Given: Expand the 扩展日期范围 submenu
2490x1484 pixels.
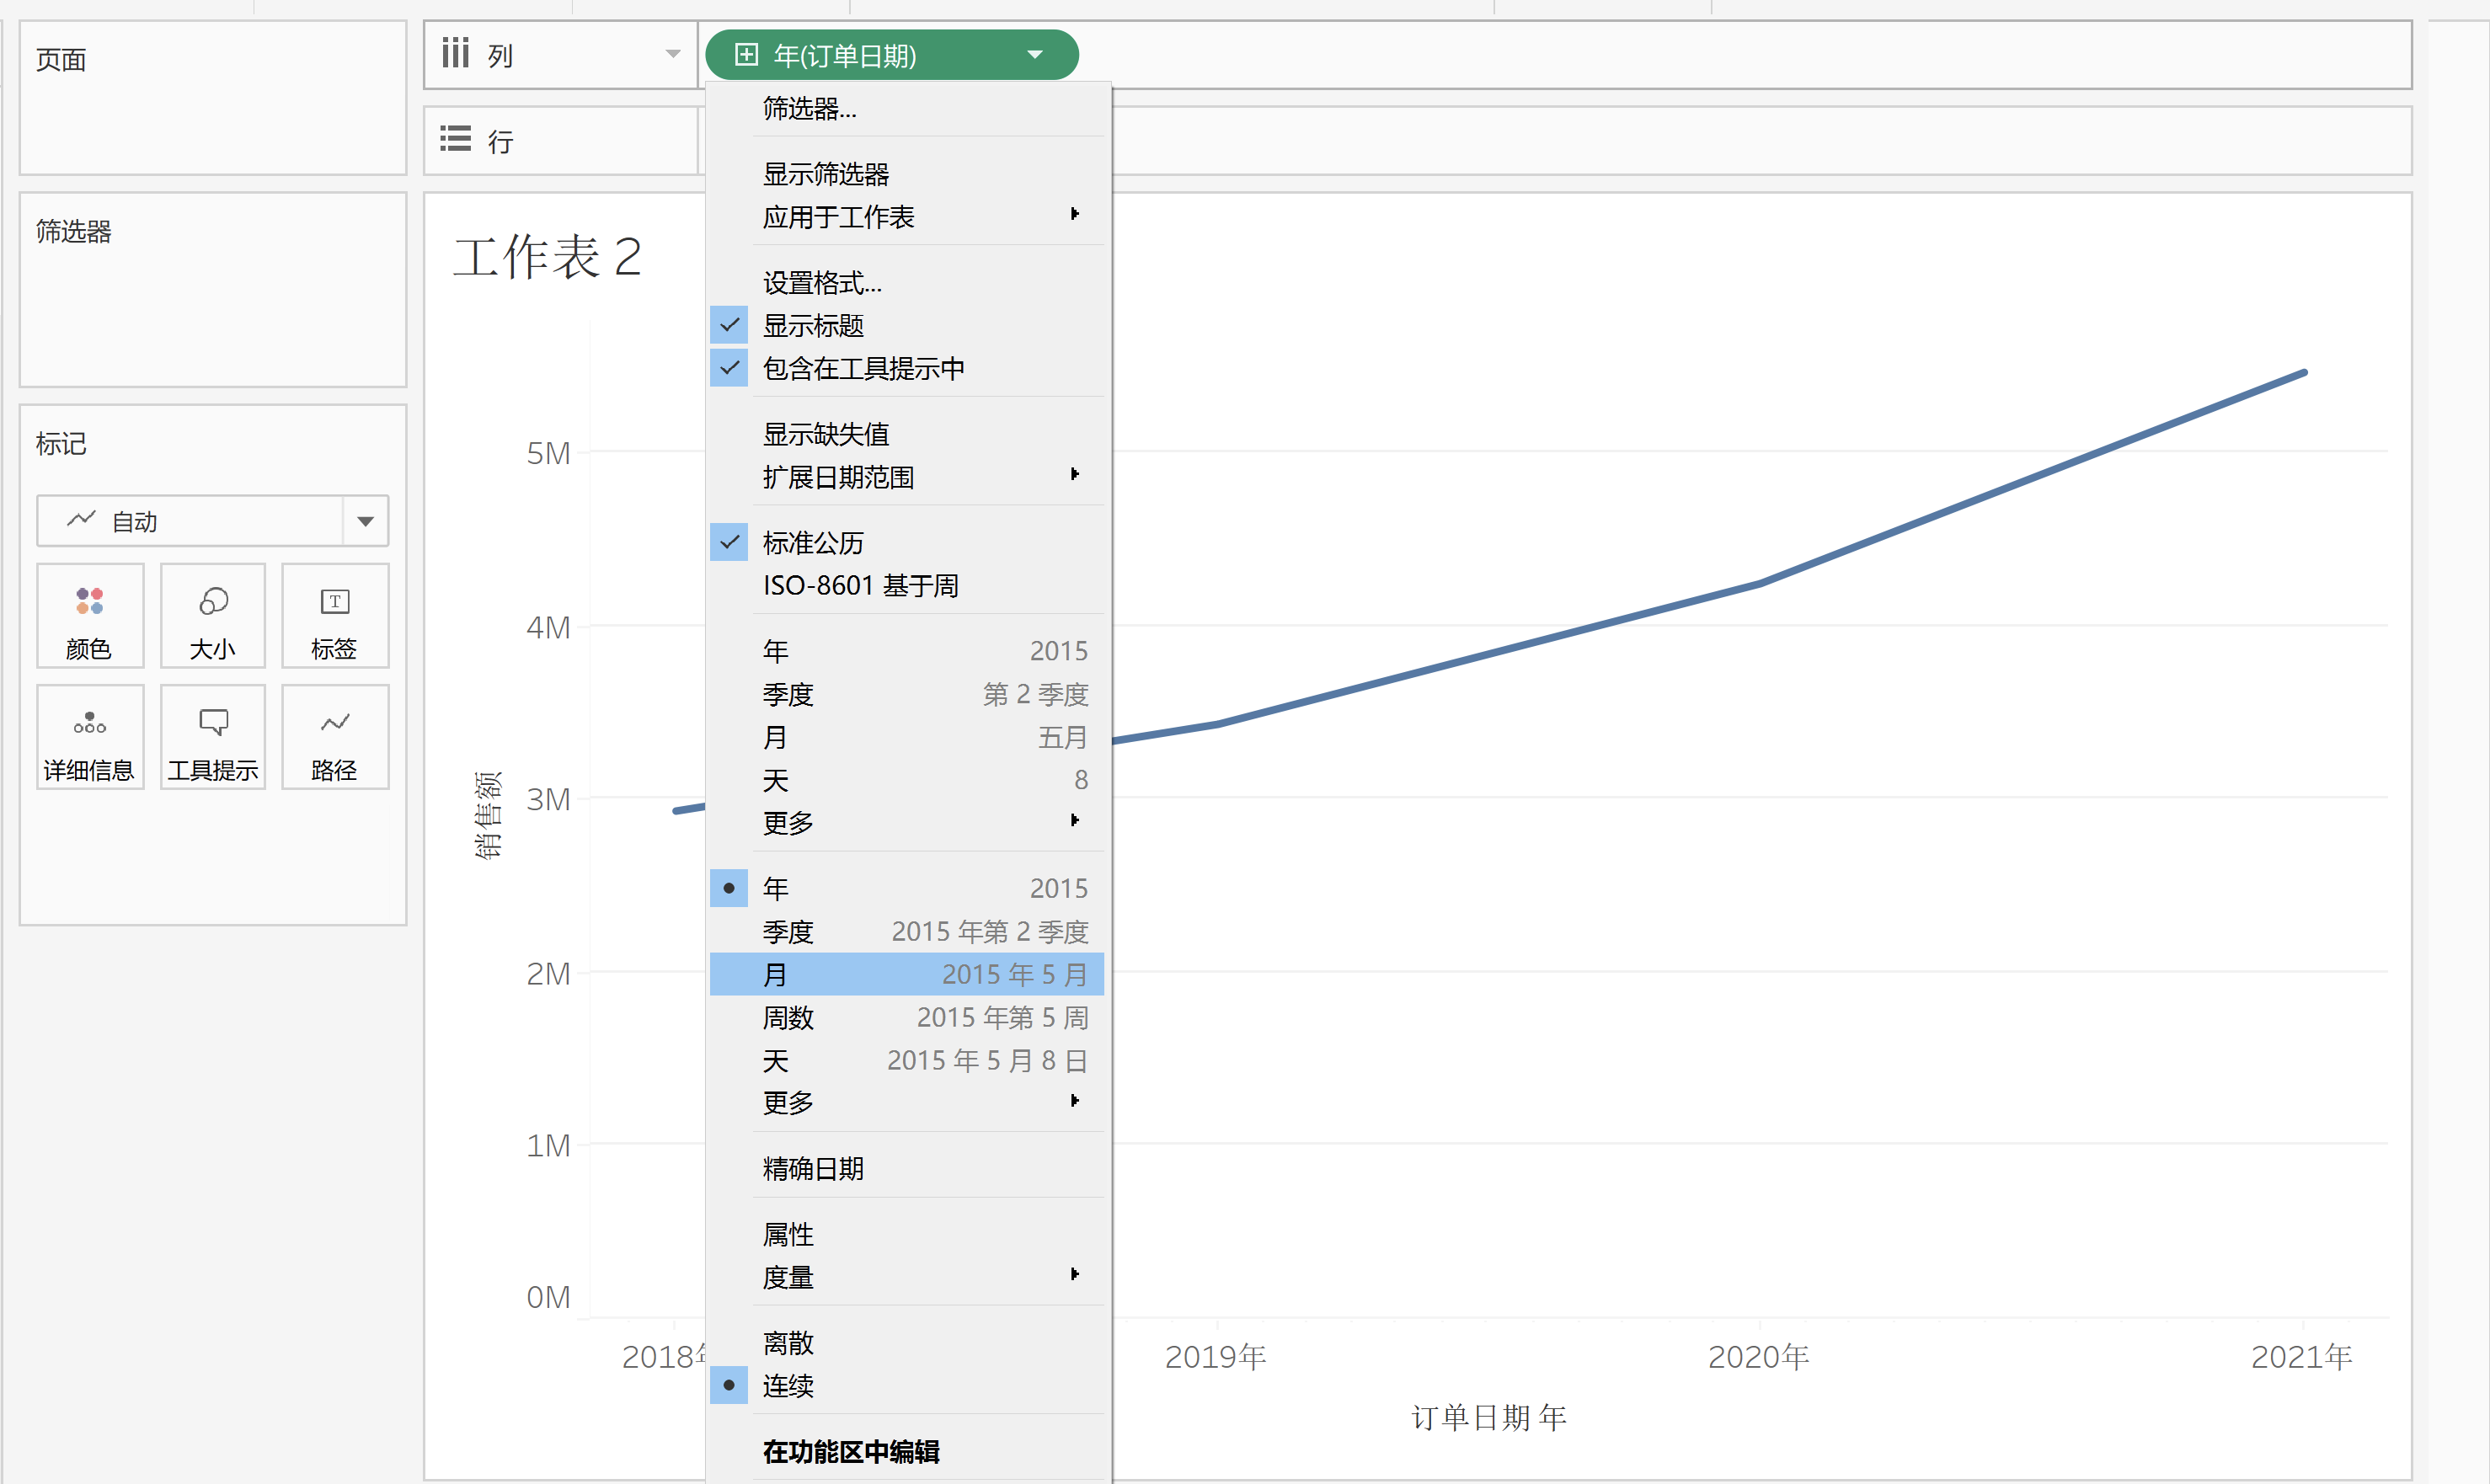Looking at the screenshot, I should (907, 477).
